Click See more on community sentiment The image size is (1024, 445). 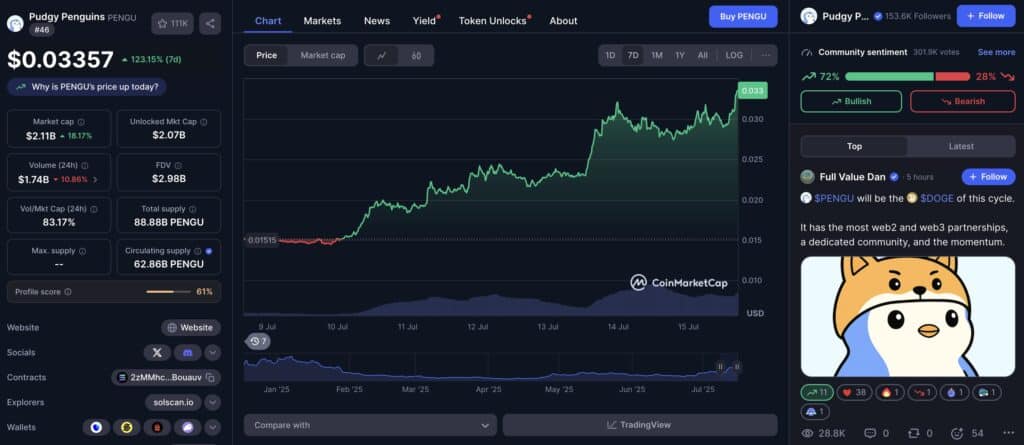click(x=996, y=52)
